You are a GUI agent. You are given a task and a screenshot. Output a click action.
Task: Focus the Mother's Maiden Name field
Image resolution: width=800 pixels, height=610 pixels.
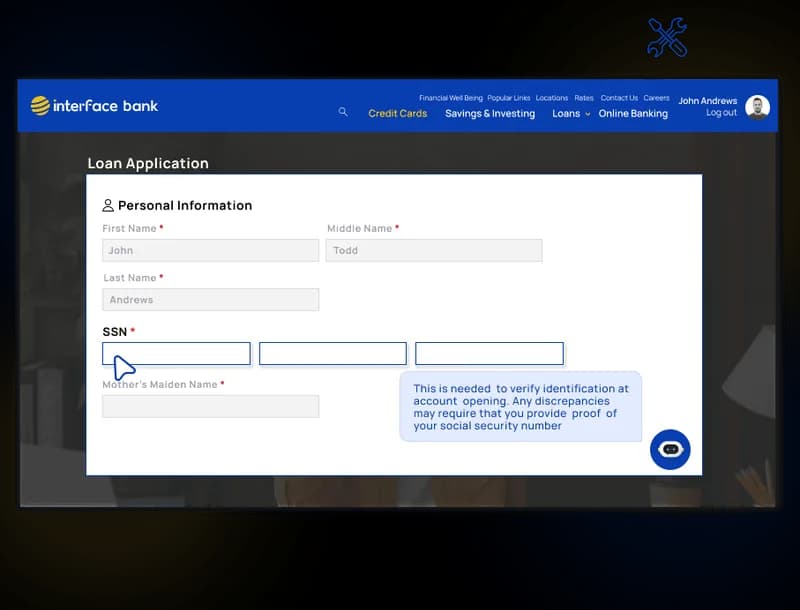point(210,406)
